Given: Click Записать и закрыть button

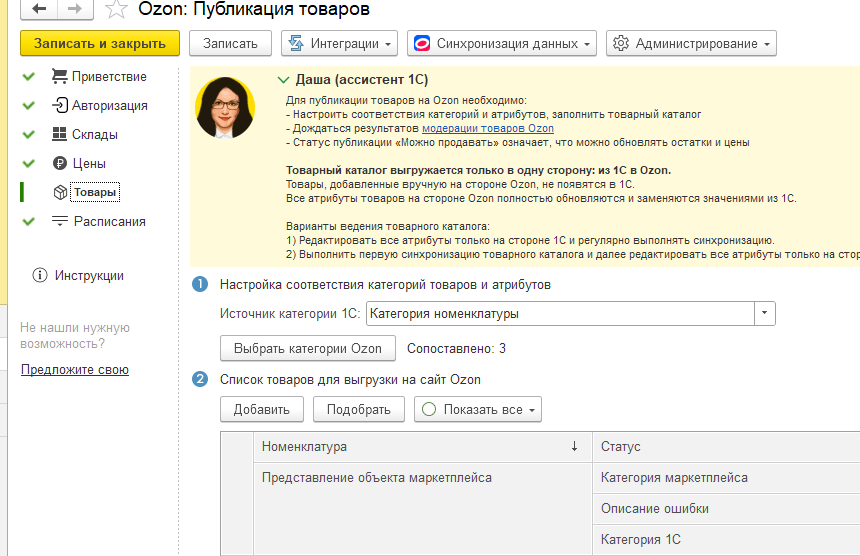Looking at the screenshot, I should (100, 43).
